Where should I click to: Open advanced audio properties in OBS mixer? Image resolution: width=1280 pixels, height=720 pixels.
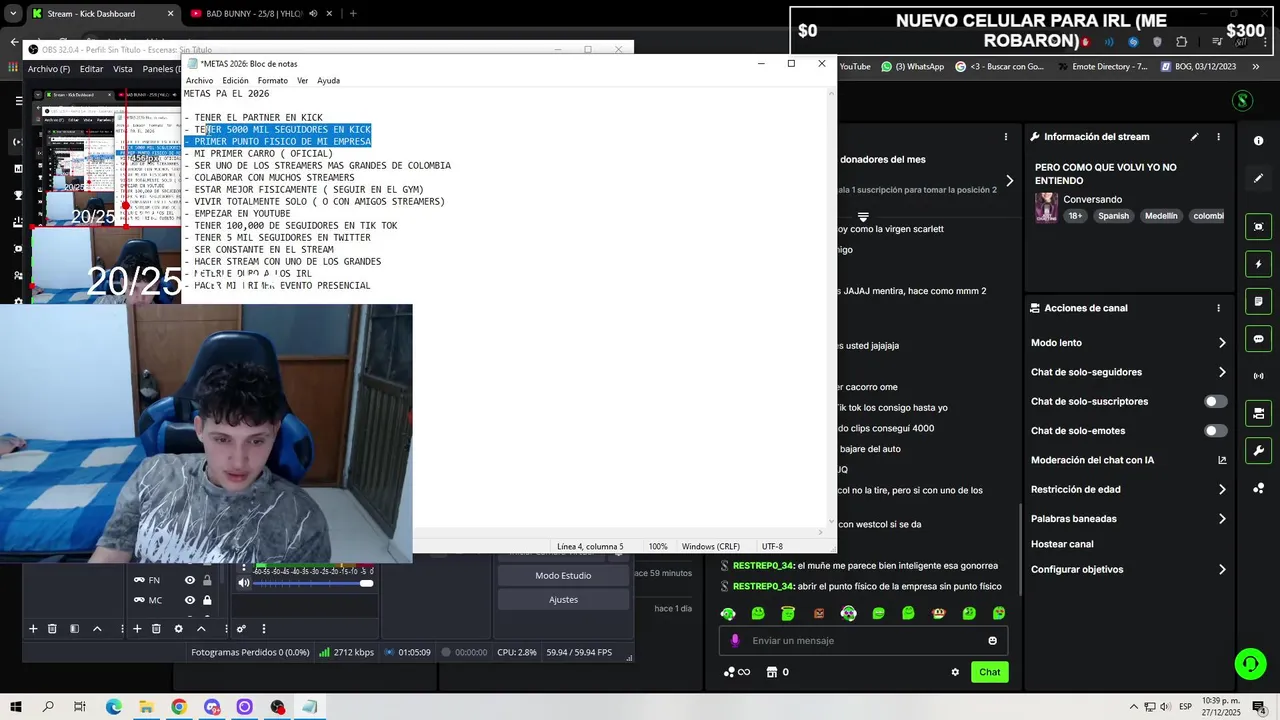[x=241, y=629]
